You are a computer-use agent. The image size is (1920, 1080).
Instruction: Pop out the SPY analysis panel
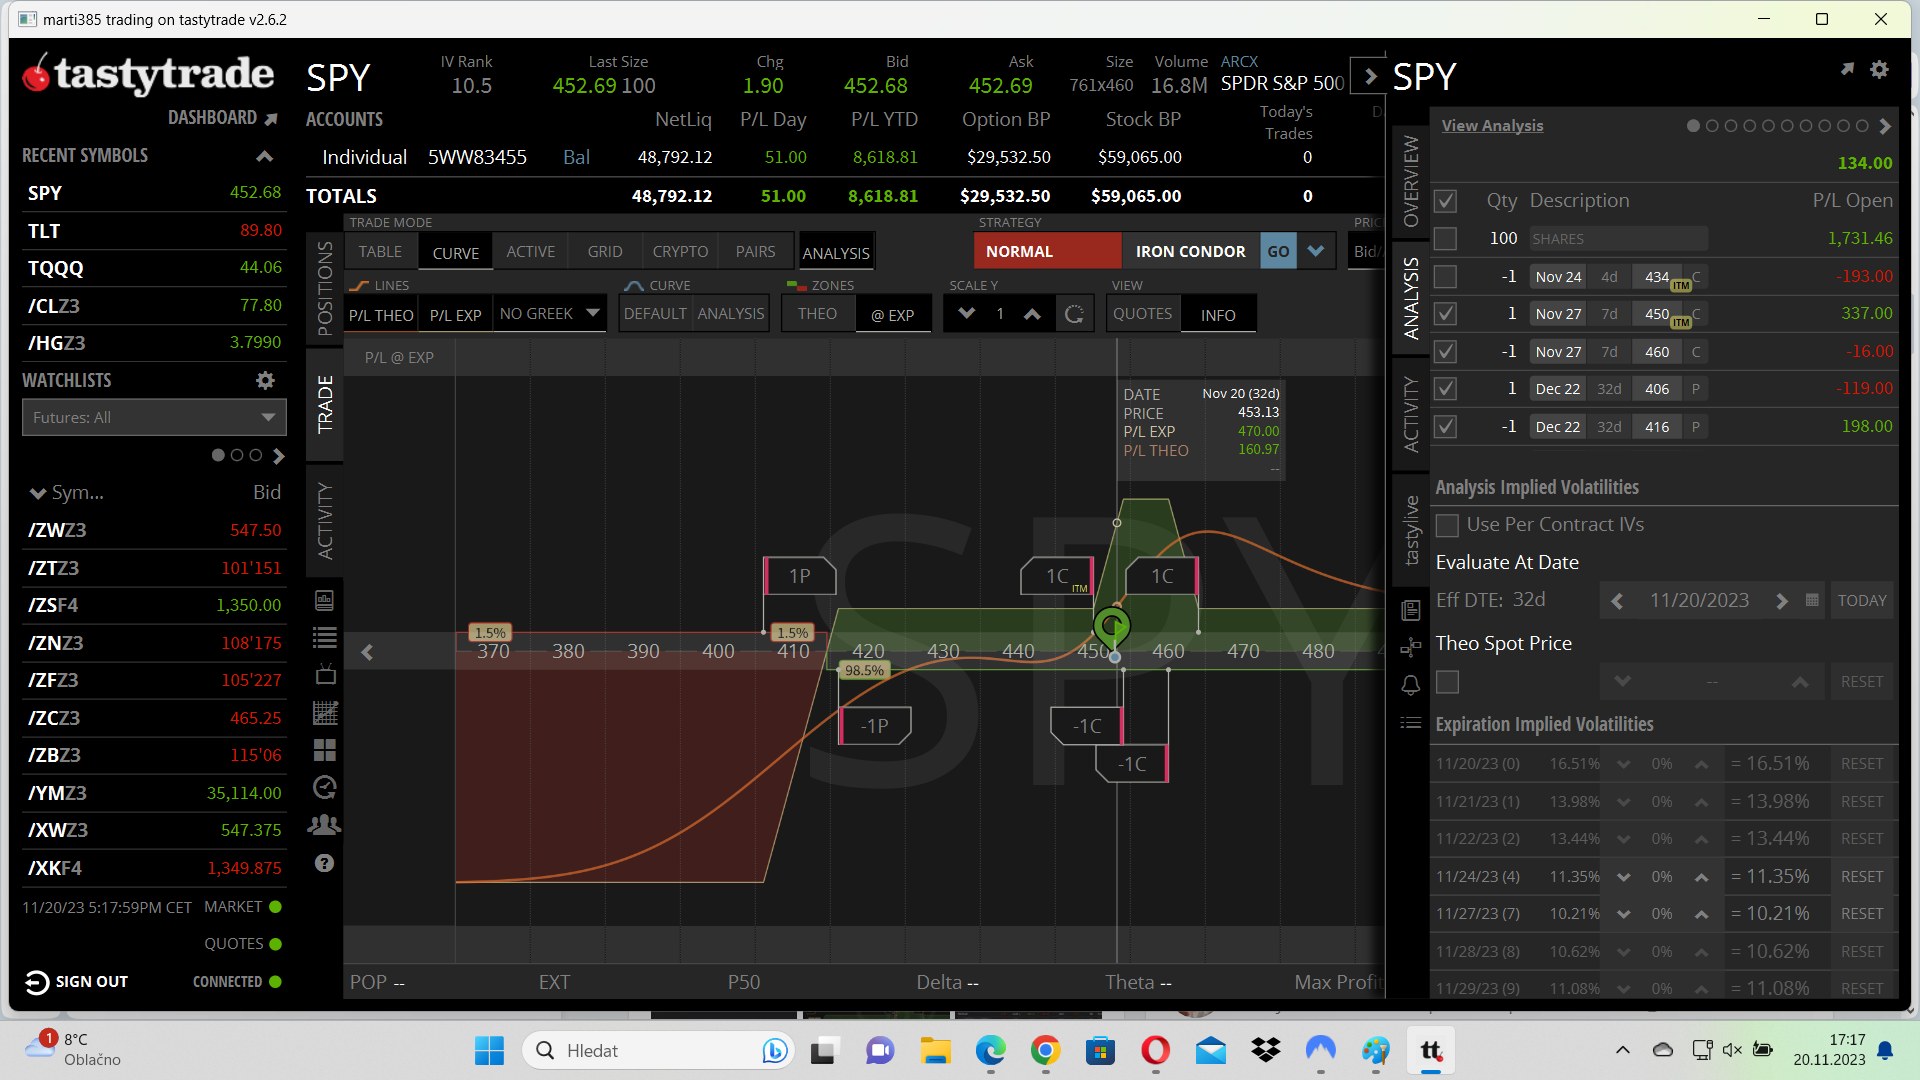click(1847, 69)
